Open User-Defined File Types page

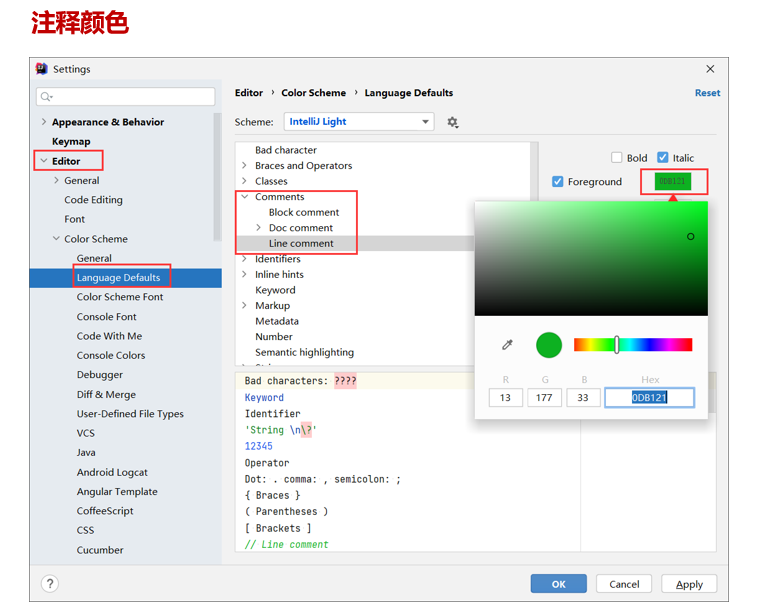[130, 414]
